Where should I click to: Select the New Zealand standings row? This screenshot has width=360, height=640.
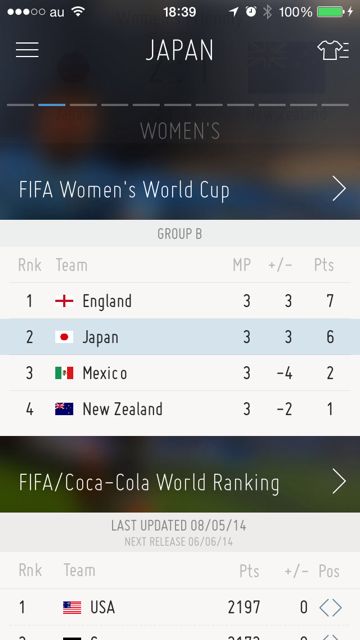(x=180, y=409)
